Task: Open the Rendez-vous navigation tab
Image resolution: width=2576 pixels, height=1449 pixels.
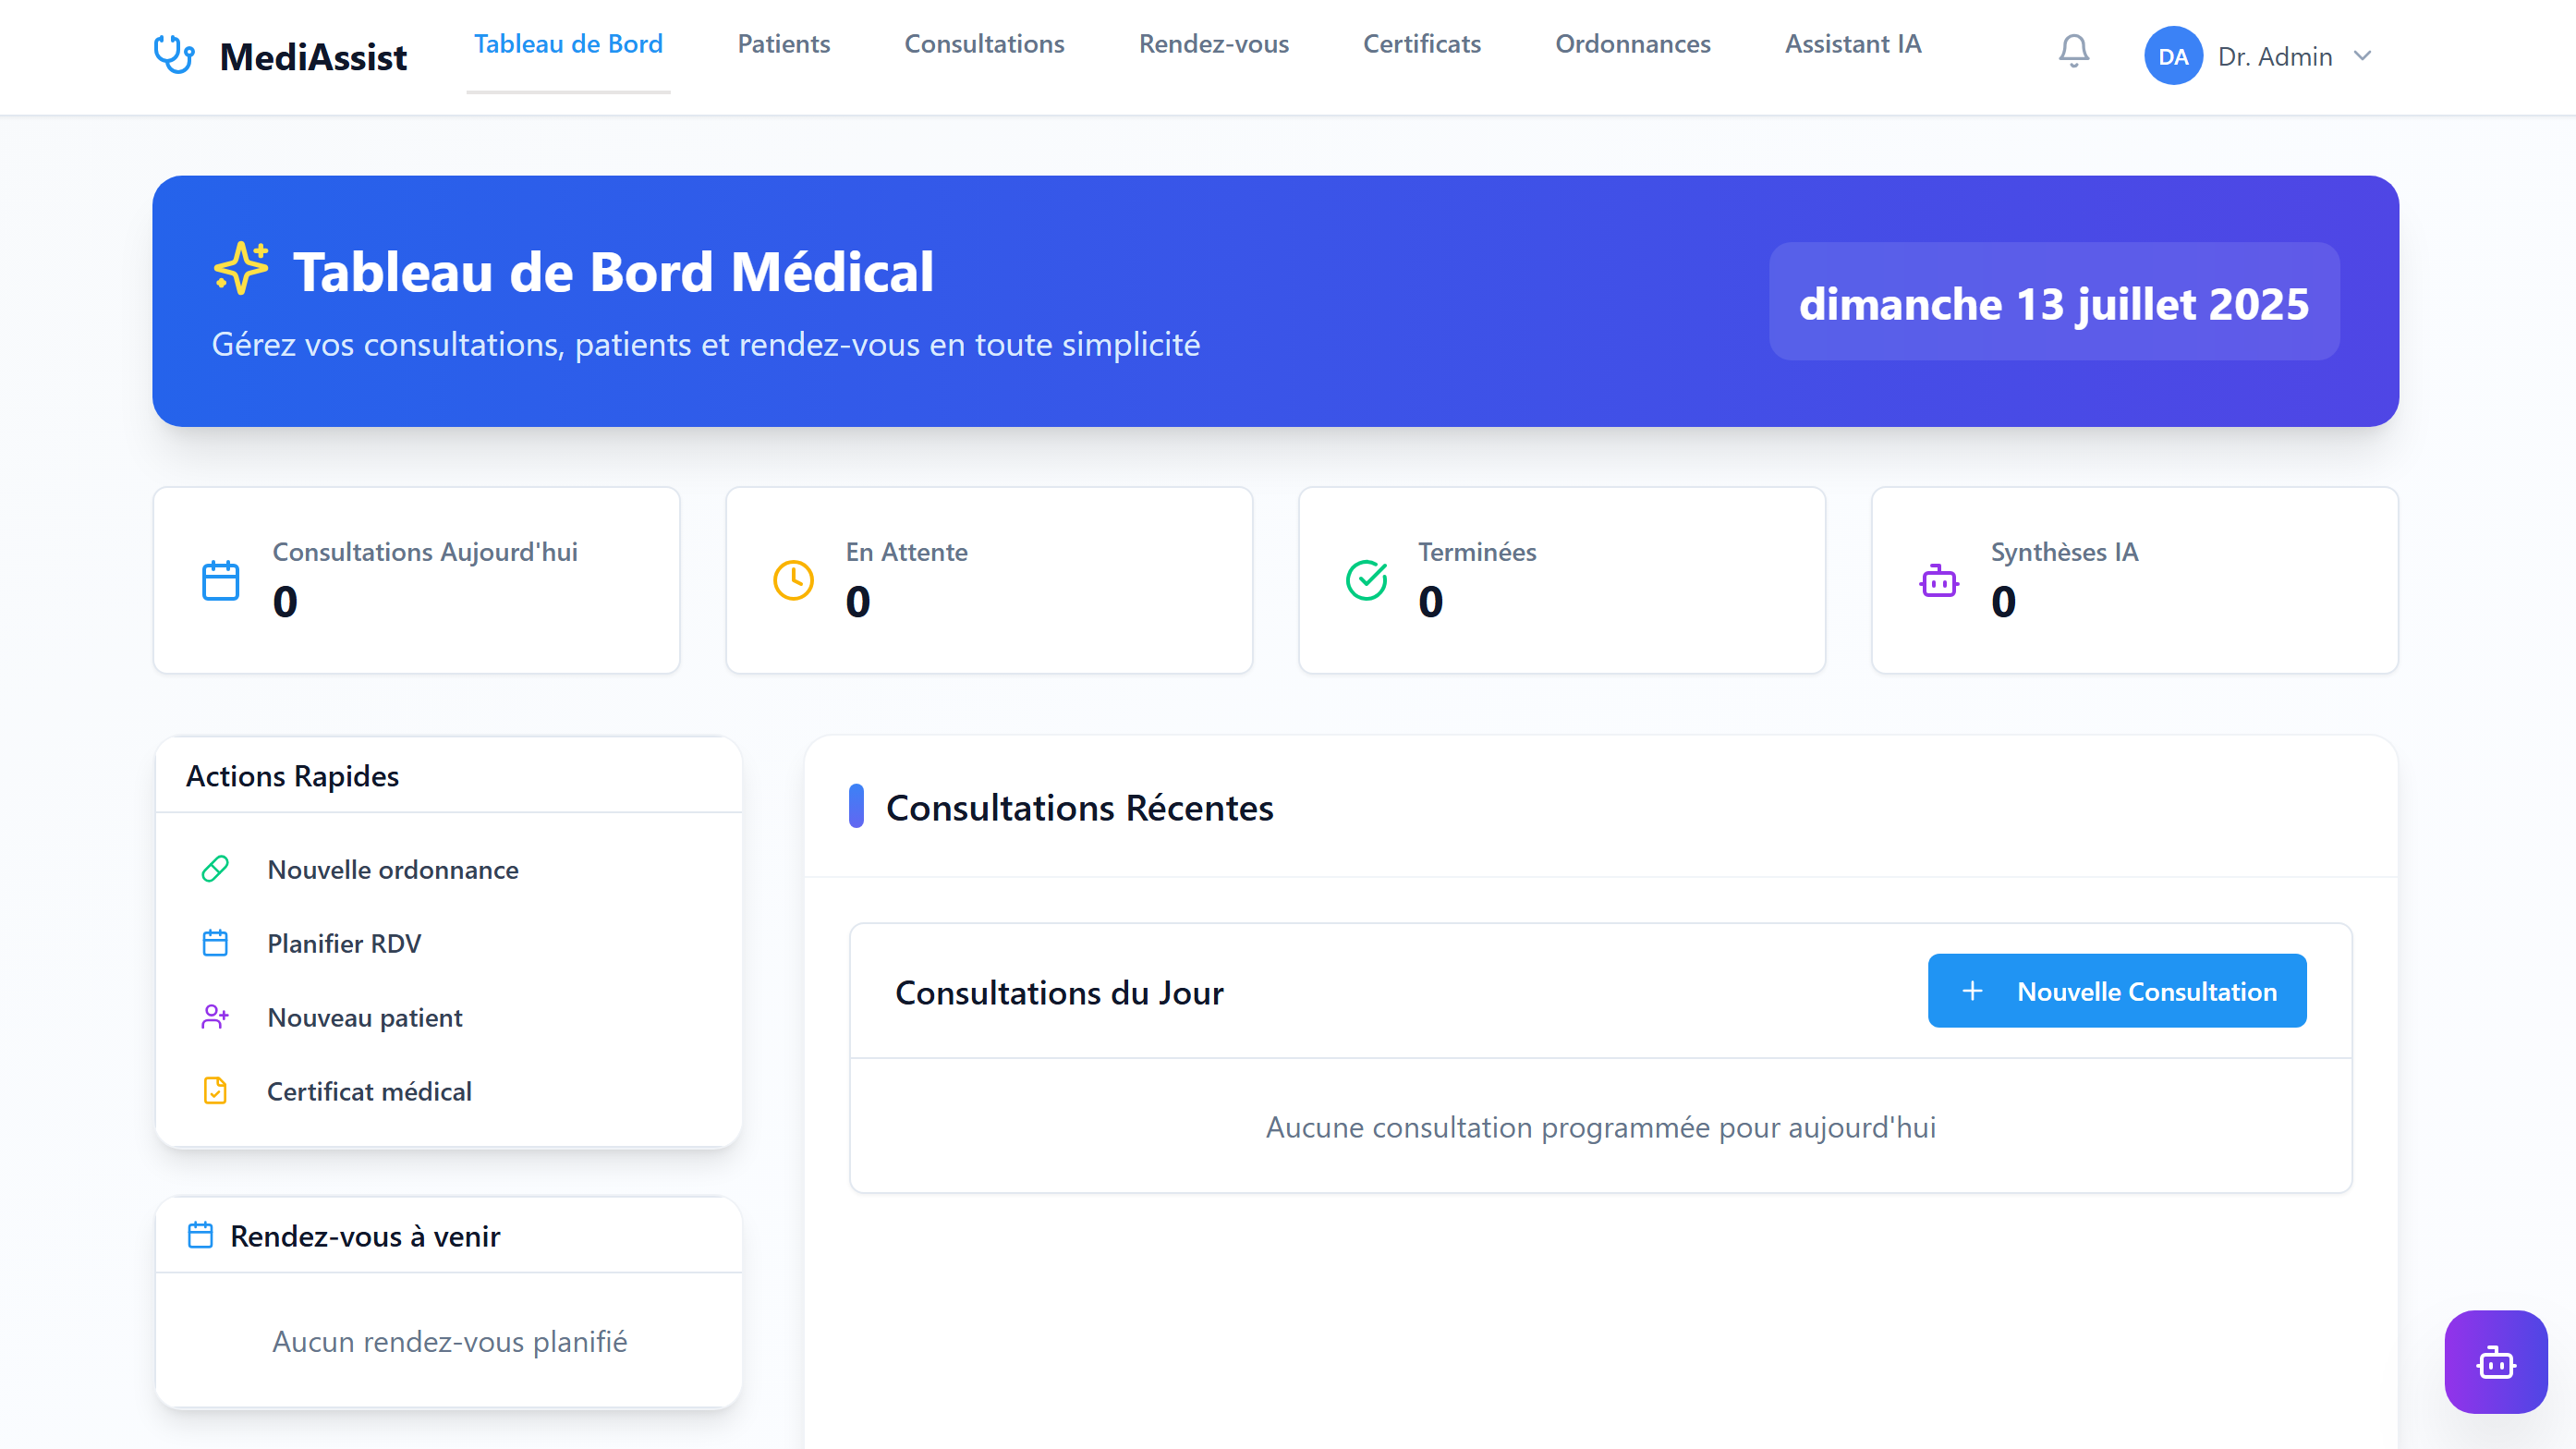Action: click(x=1213, y=44)
